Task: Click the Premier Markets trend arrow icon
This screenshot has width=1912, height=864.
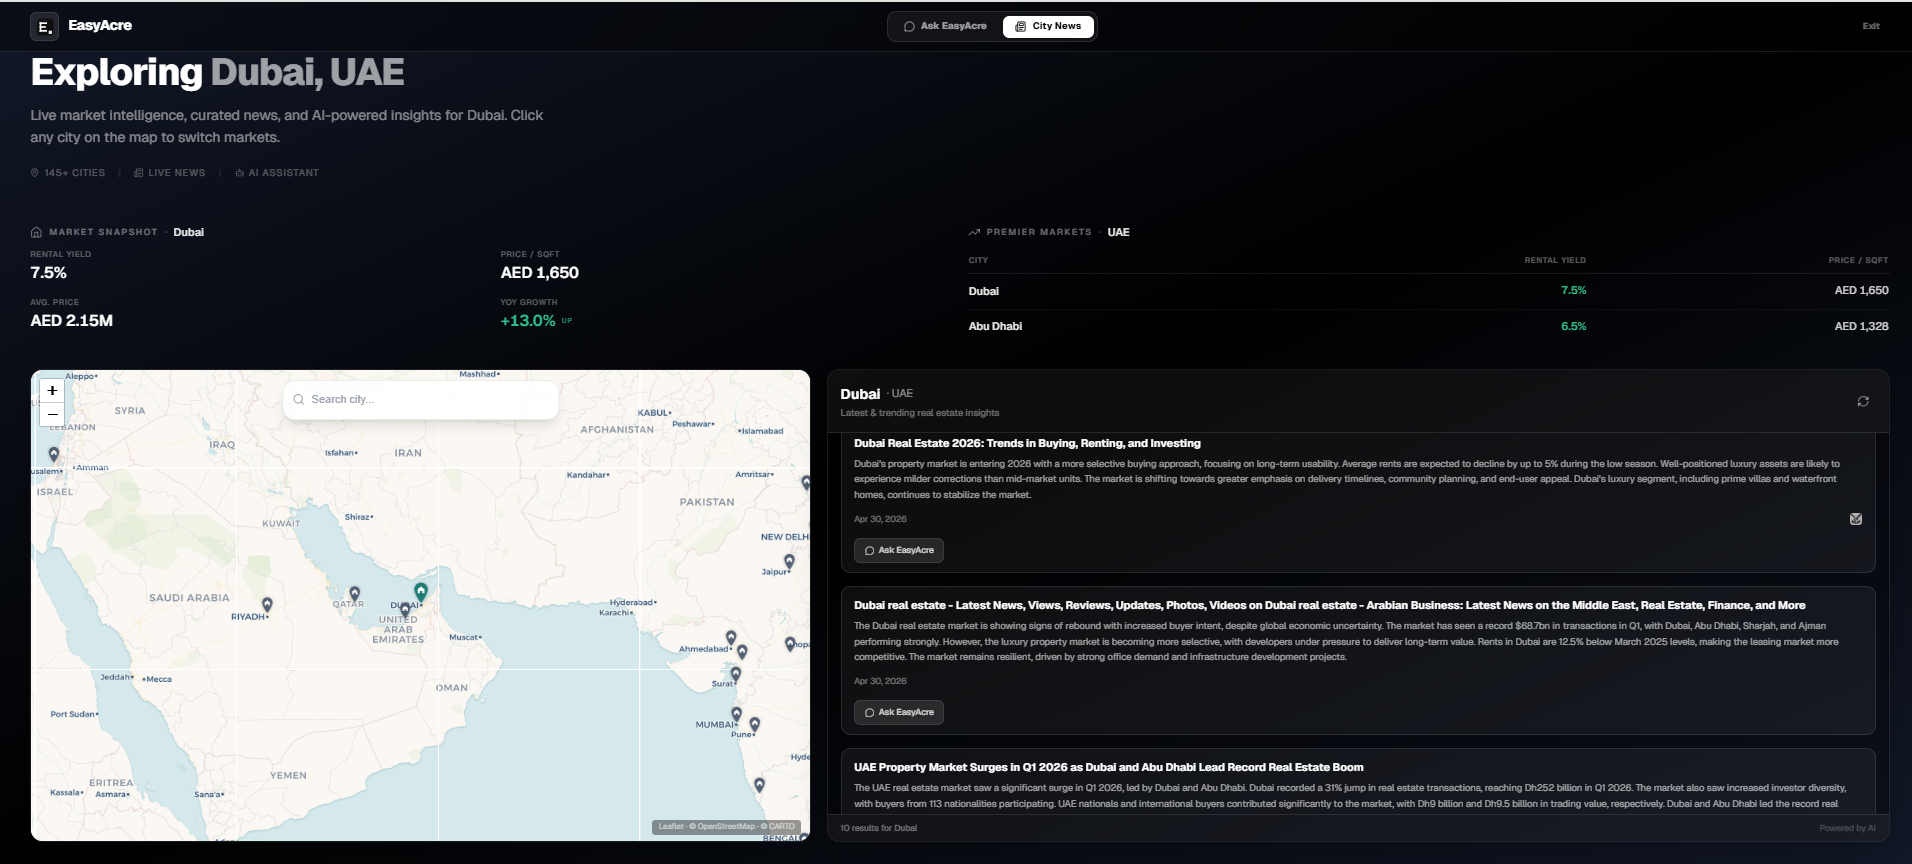Action: (974, 232)
